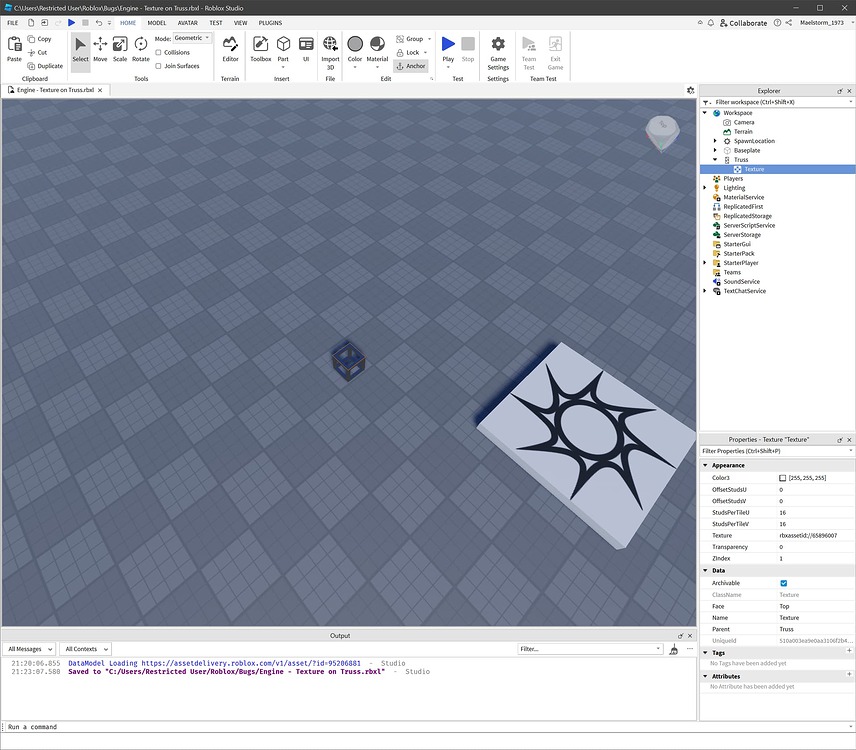This screenshot has height=750, width=856.
Task: Open the PLUGINS menu
Action: tap(269, 22)
